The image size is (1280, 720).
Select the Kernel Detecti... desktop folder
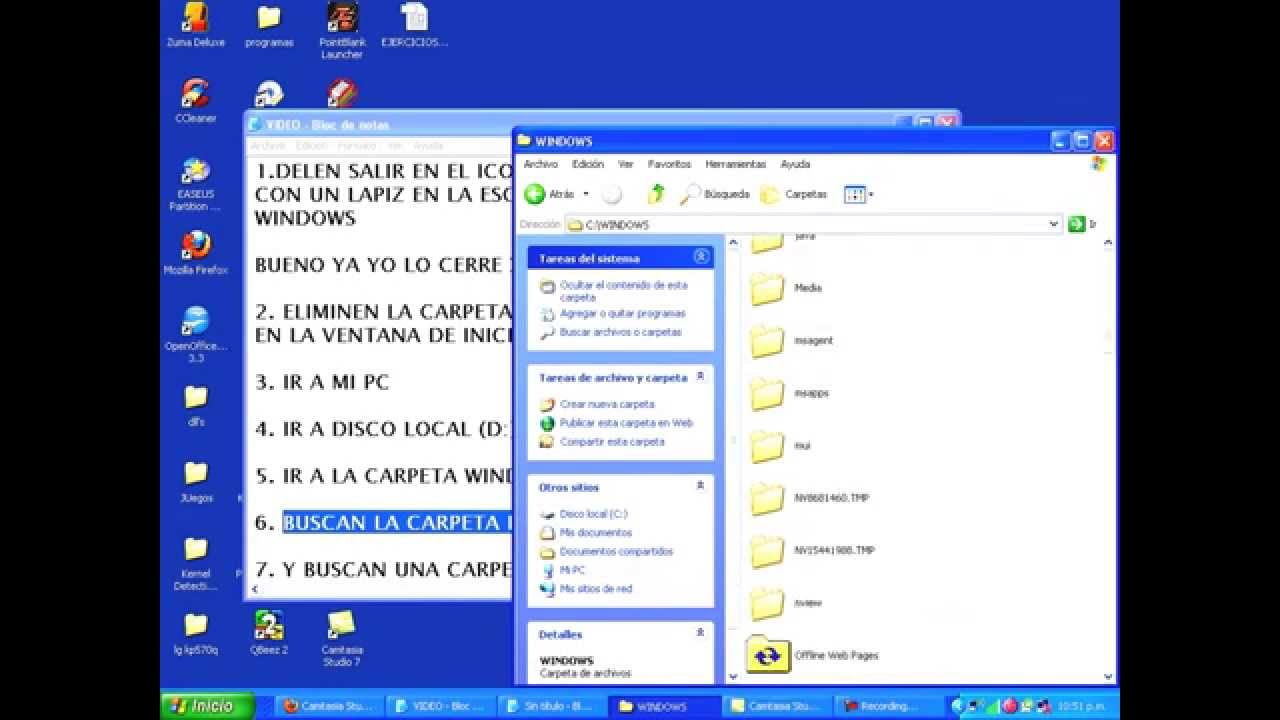pos(196,563)
